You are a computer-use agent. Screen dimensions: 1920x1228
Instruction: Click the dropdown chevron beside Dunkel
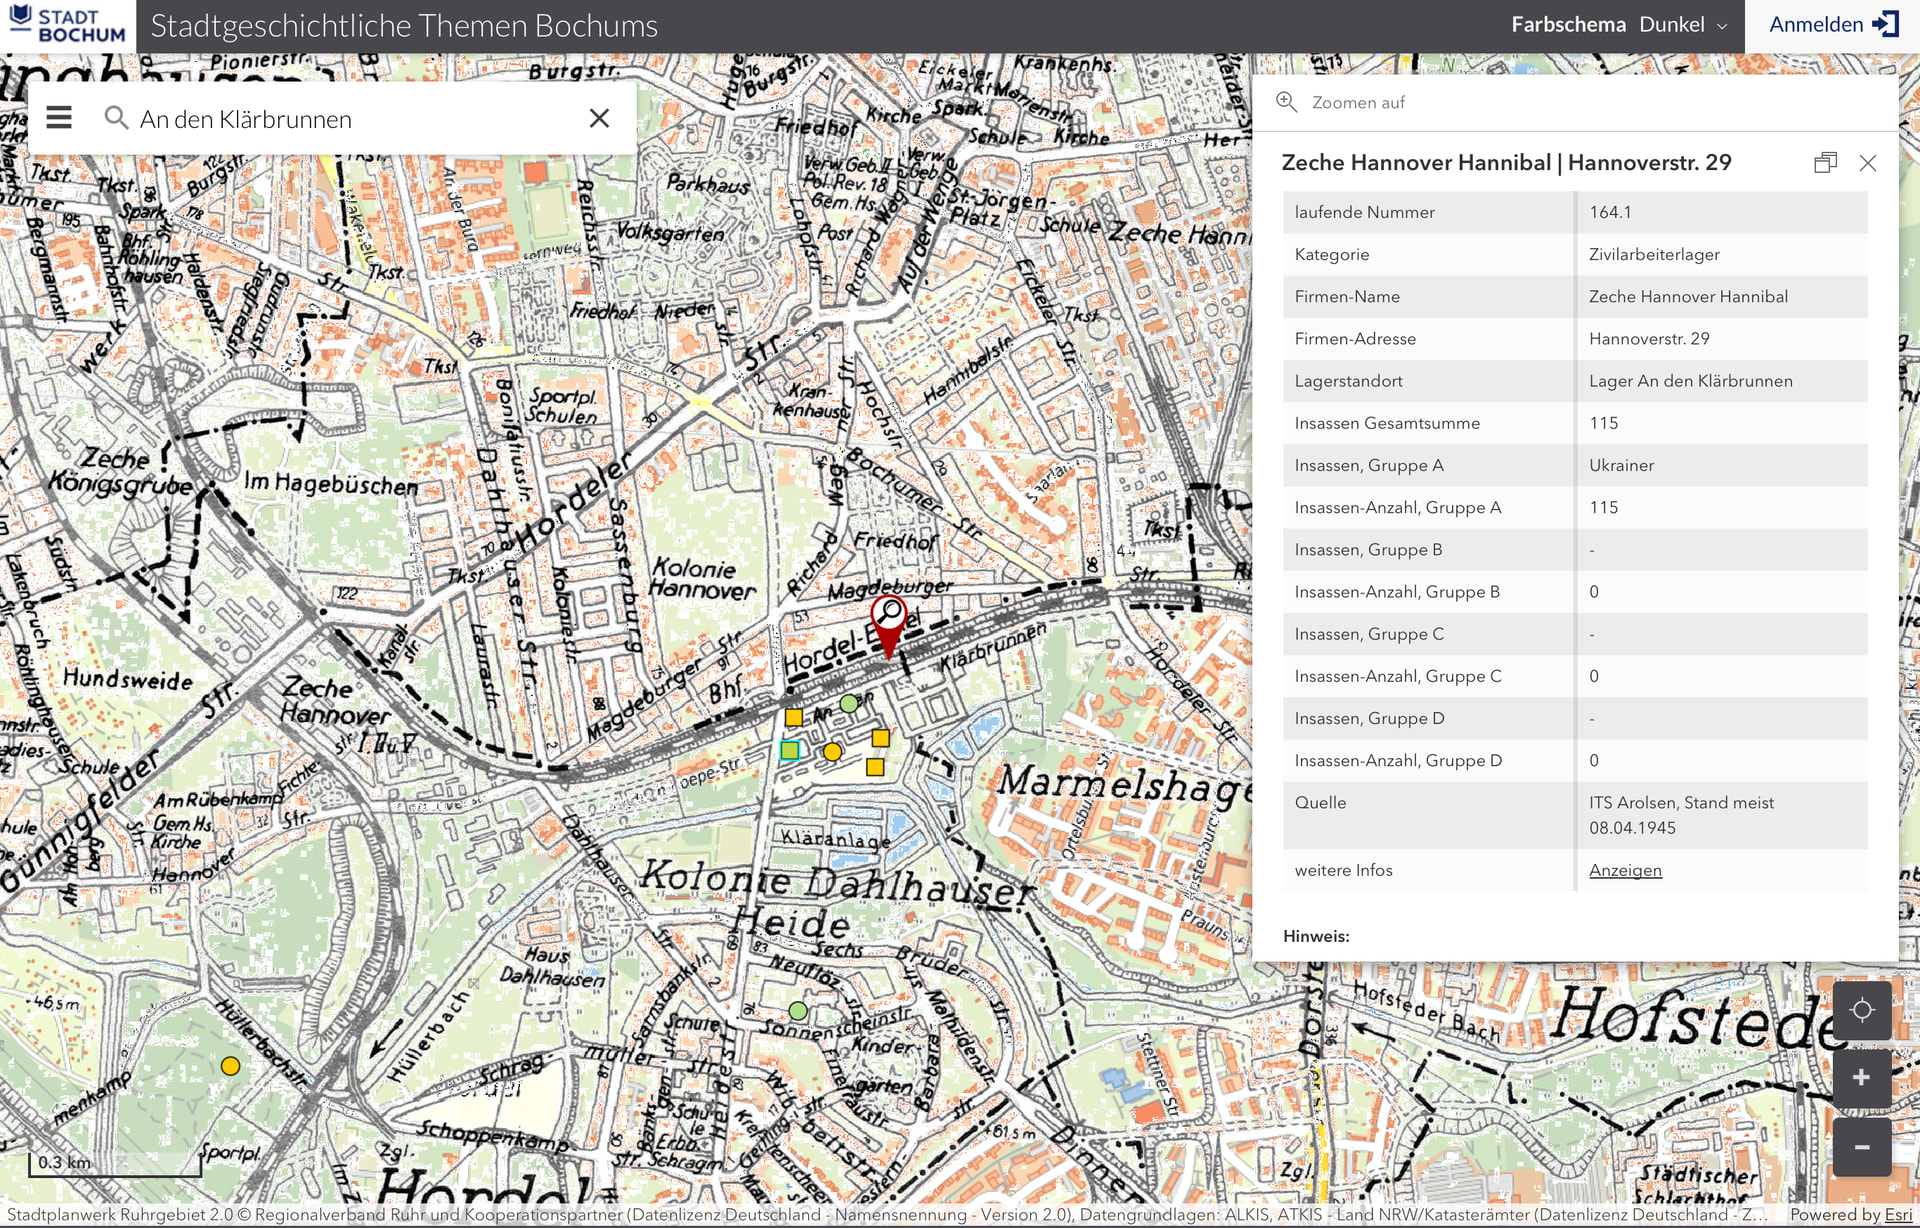click(x=1722, y=26)
